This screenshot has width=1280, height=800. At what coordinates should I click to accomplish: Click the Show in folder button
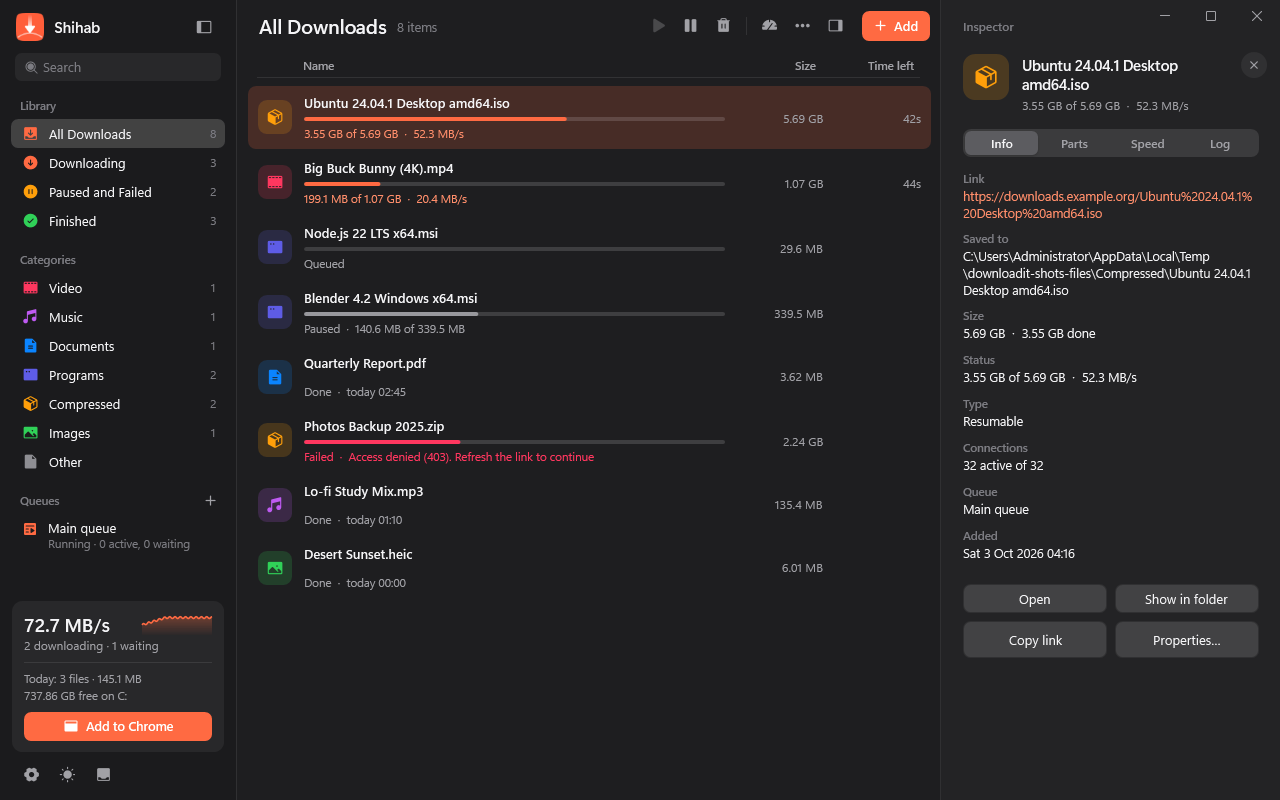pyautogui.click(x=1186, y=599)
